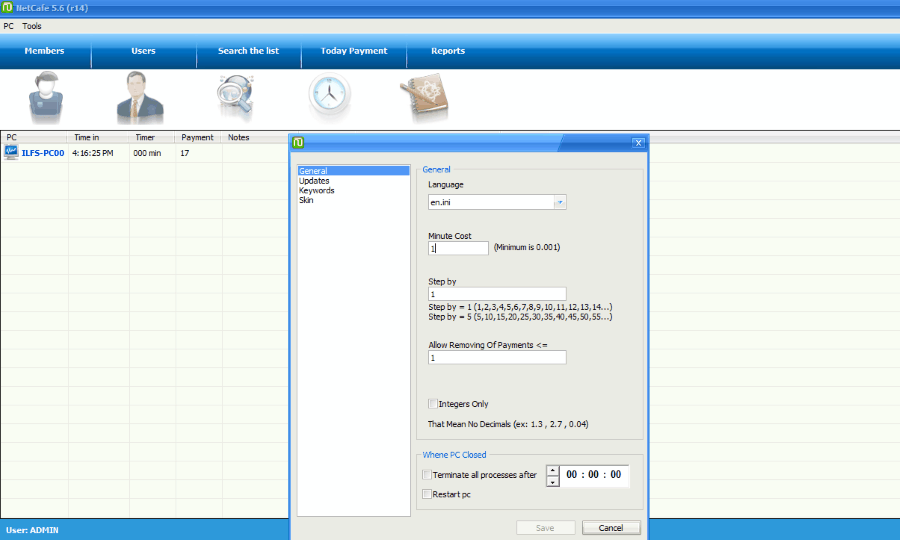The width and height of the screenshot is (900, 540).
Task: Select the ILFS-PC00 row name
Action: tap(43, 153)
